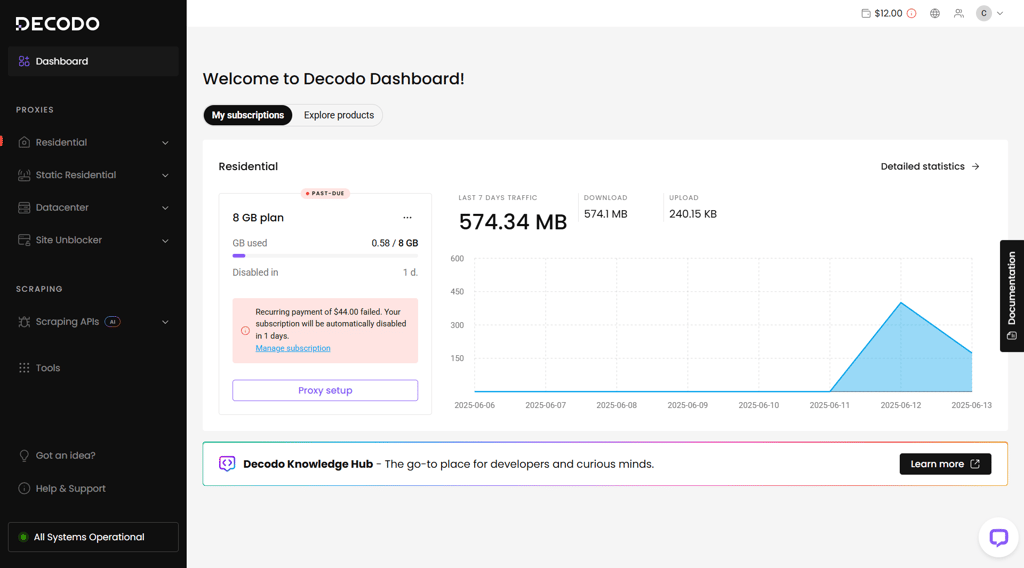This screenshot has width=1024, height=568.
Task: Click the Welcome to Decodo Dashboard heading
Action: pos(333,79)
